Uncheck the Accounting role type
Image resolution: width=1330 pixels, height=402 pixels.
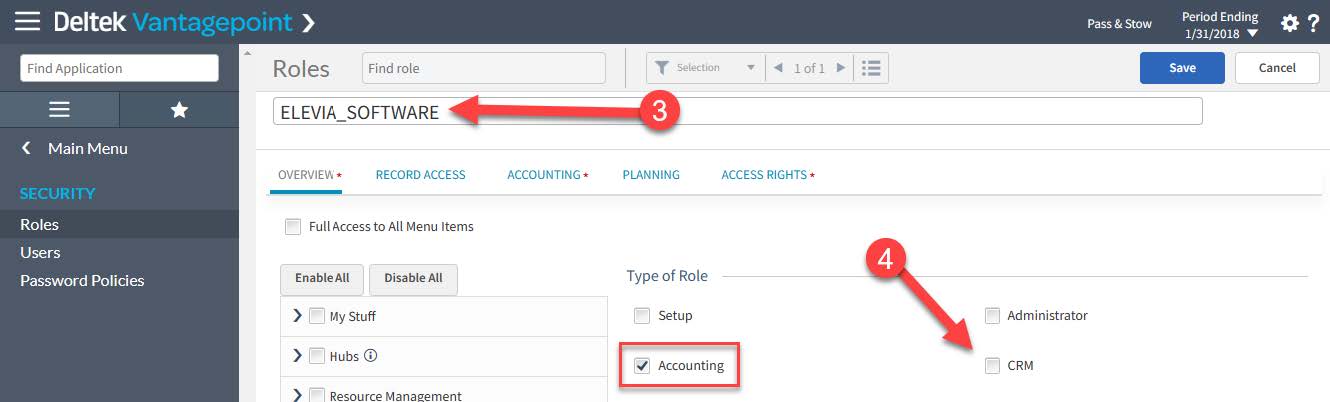tap(642, 365)
